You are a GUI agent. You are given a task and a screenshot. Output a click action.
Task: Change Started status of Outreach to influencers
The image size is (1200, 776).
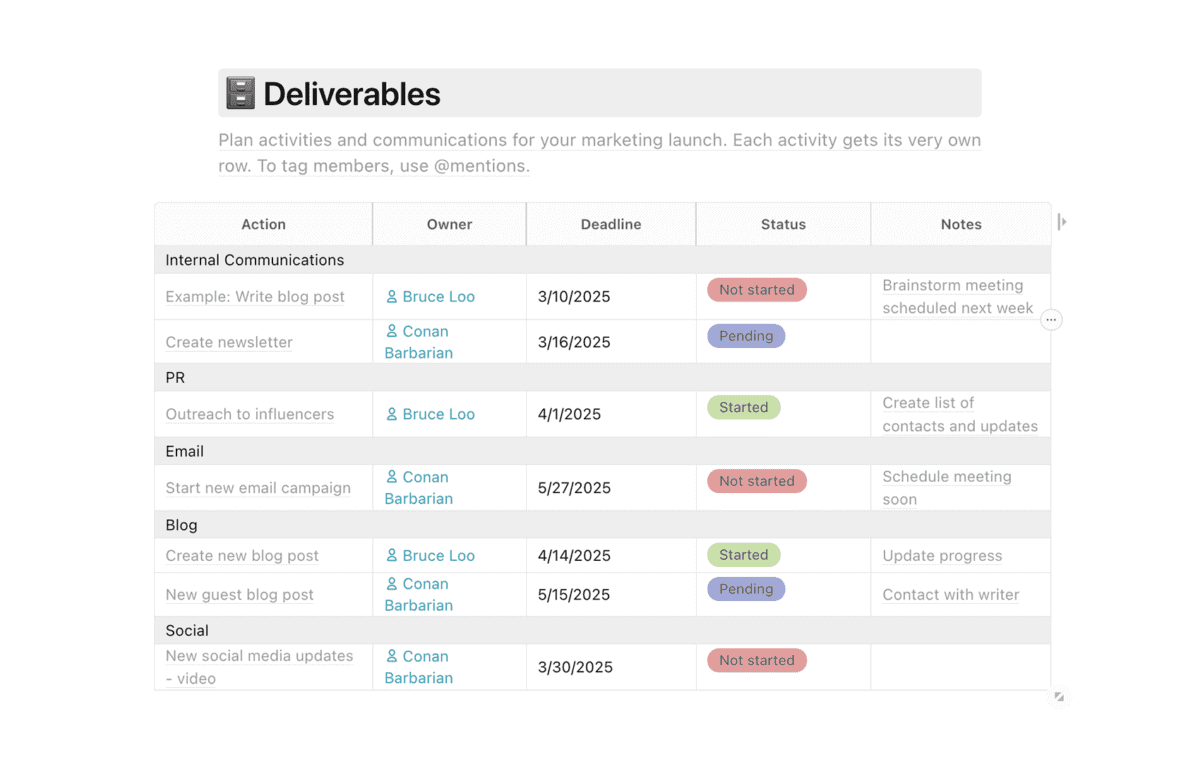[x=744, y=407]
